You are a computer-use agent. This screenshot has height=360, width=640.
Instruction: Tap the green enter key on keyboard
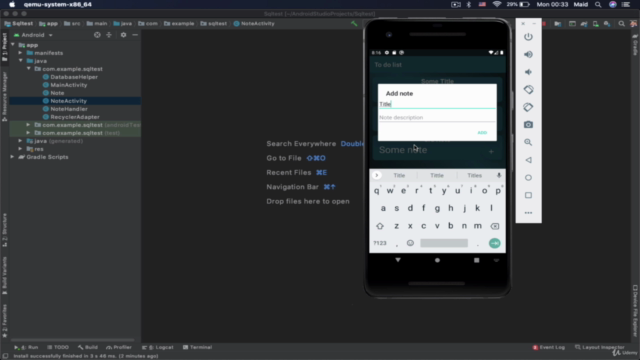[x=495, y=243]
